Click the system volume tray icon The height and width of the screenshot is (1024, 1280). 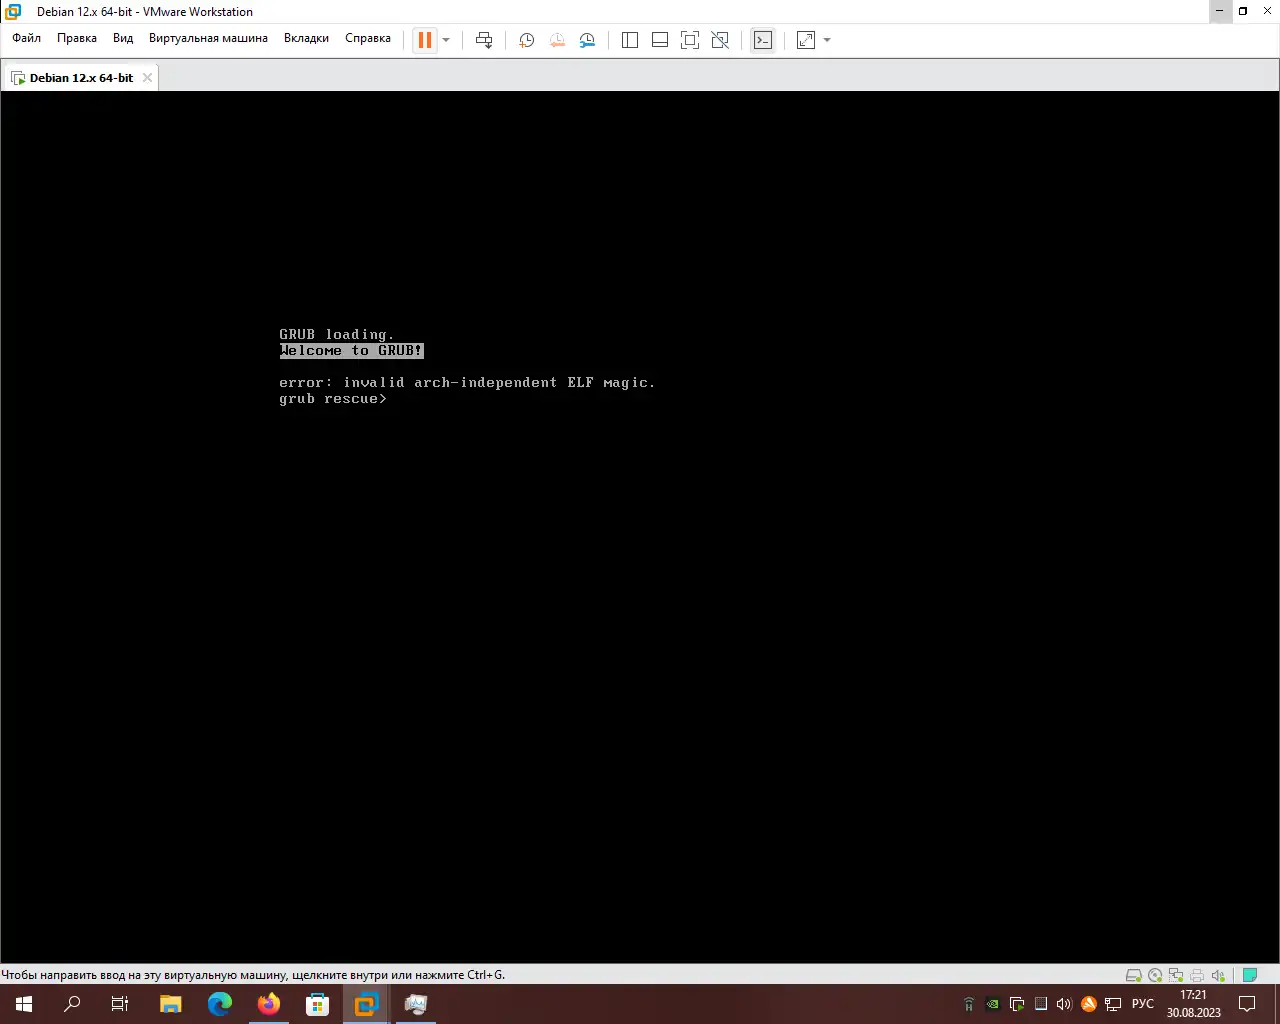pos(1064,1004)
